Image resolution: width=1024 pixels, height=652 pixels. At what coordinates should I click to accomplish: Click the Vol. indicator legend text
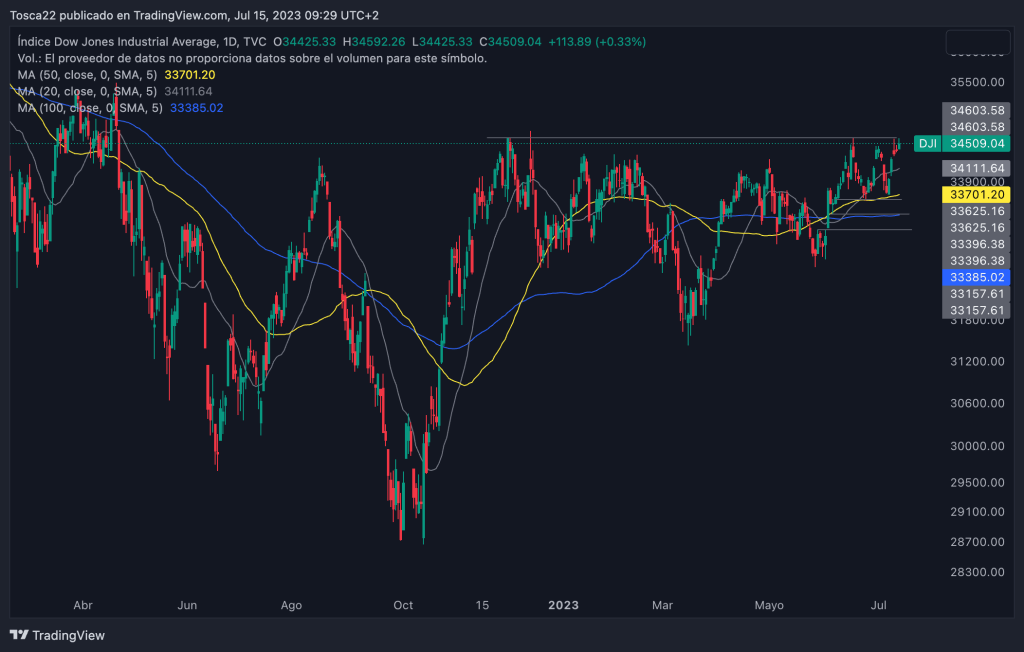[x=252, y=59]
